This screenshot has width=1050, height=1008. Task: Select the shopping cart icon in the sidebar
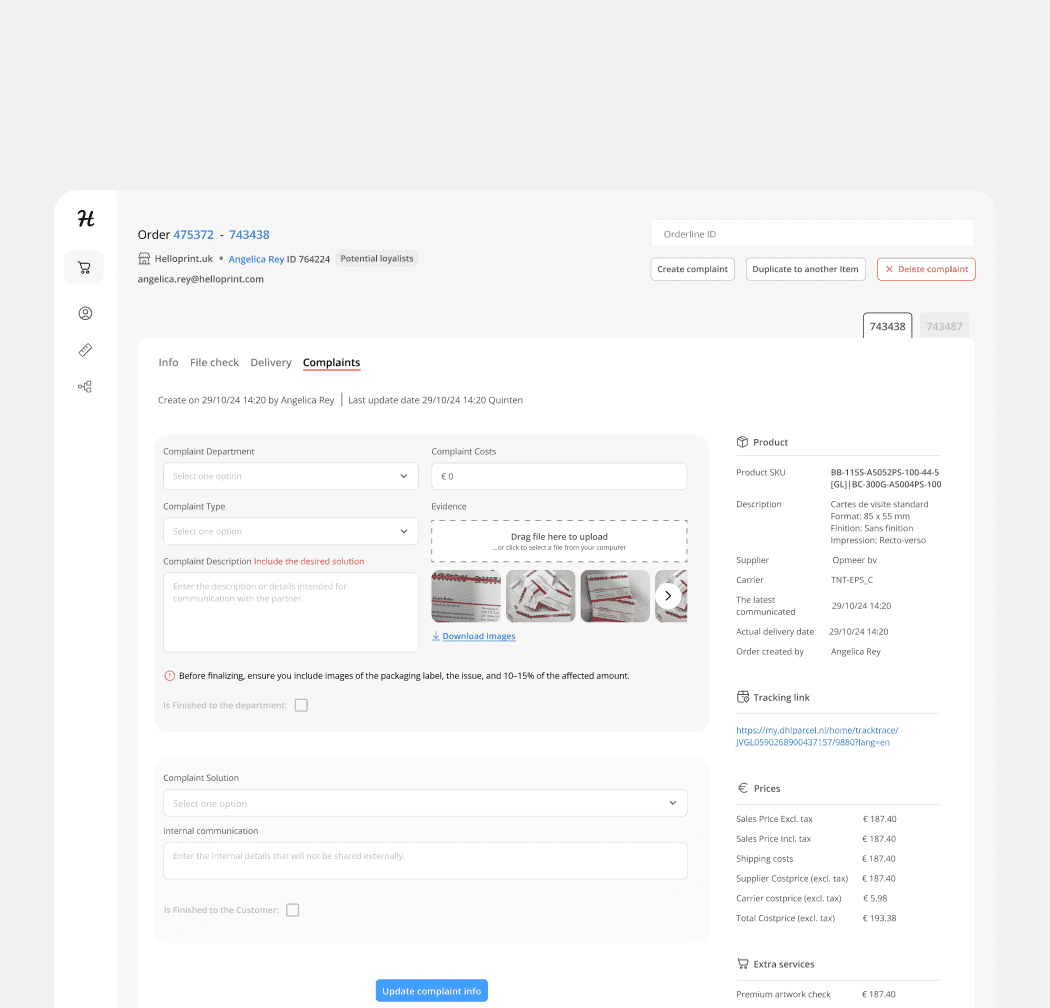point(84,267)
